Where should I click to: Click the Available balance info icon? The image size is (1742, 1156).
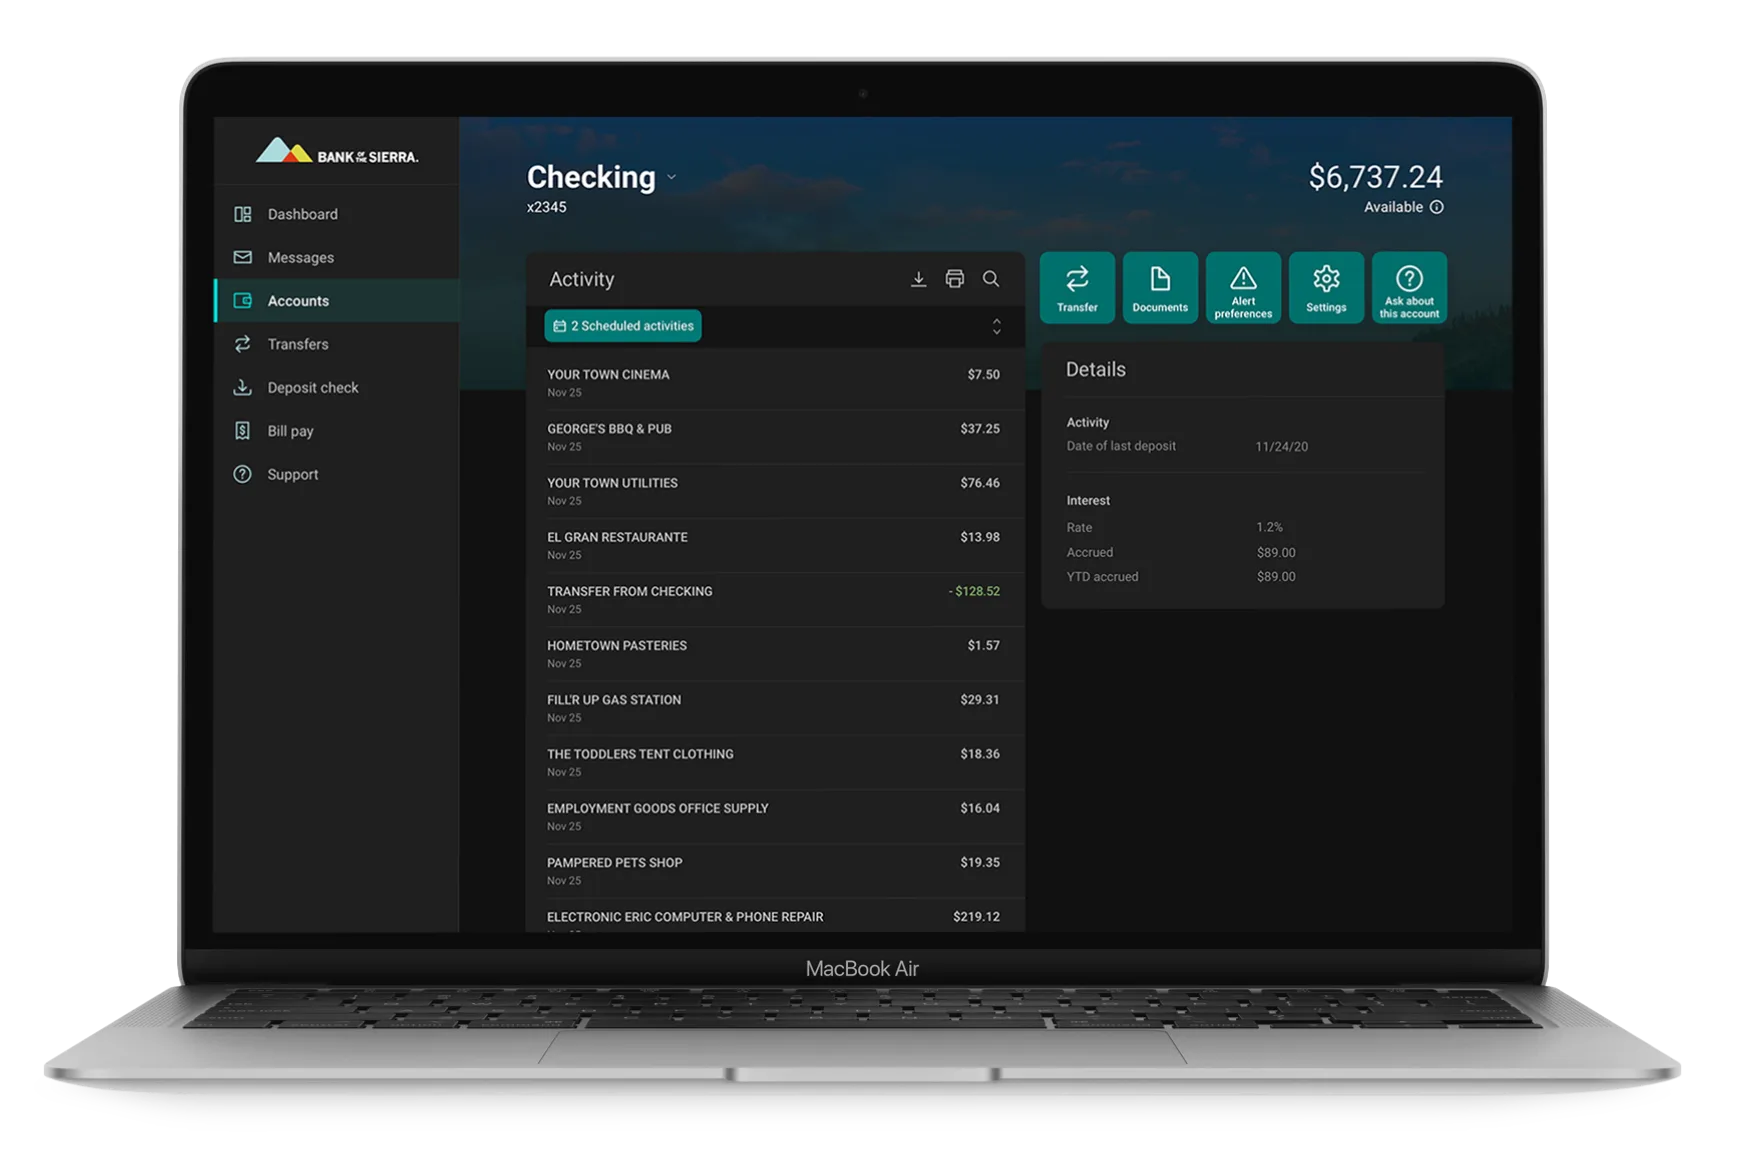(x=1436, y=207)
